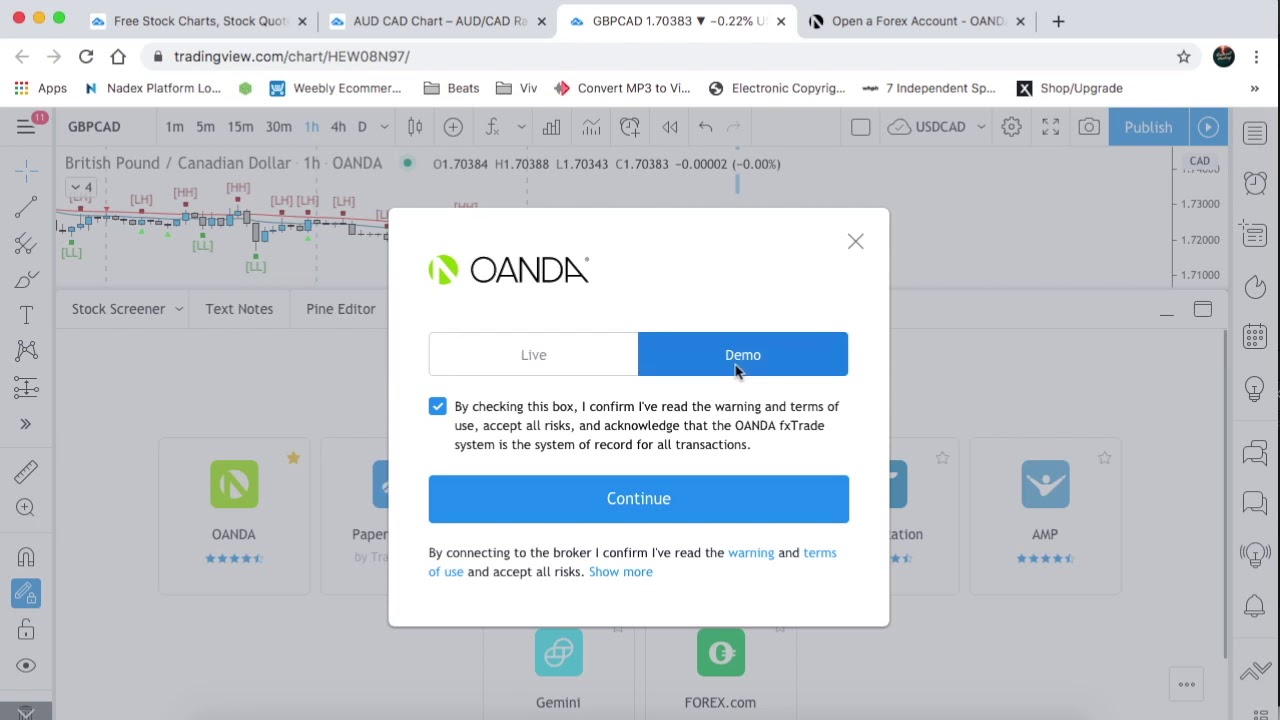The height and width of the screenshot is (720, 1280).
Task: Switch chart to 4h interval
Action: tap(338, 127)
